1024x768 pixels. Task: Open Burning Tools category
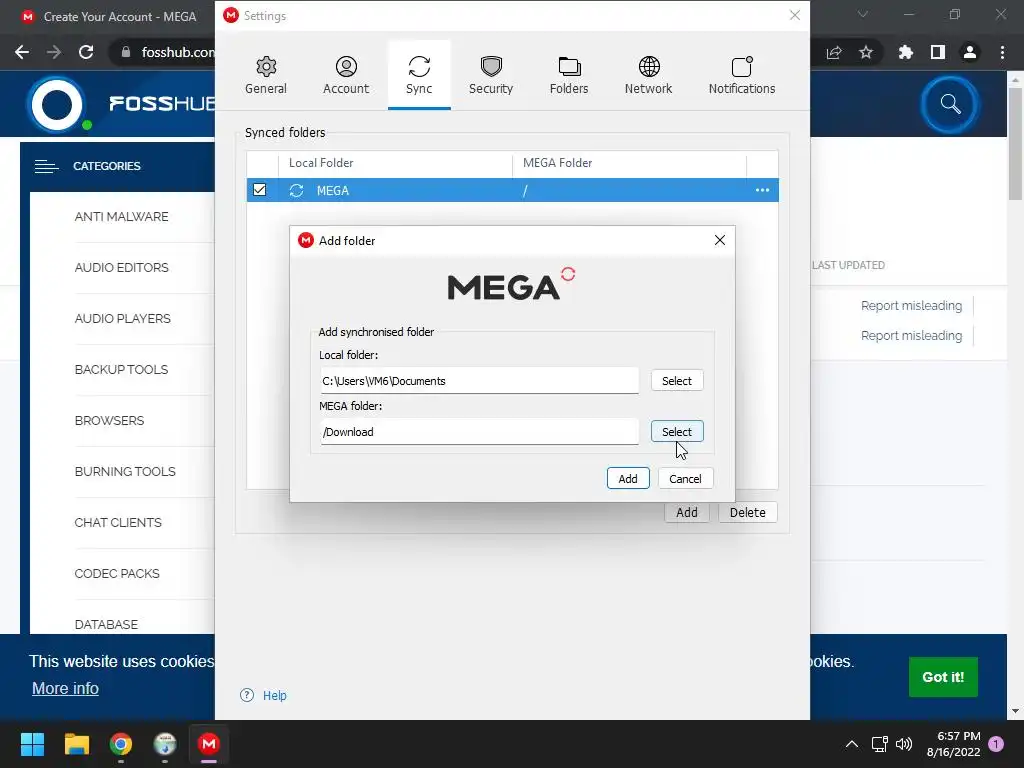click(125, 472)
